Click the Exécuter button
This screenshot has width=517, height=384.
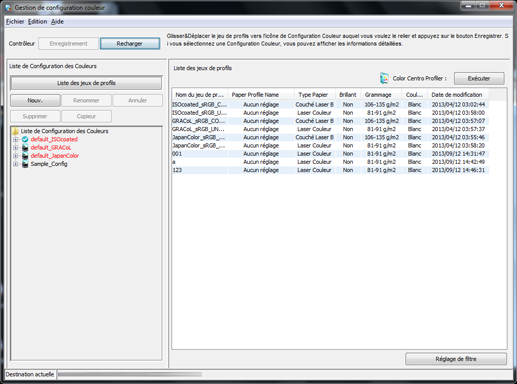click(479, 78)
